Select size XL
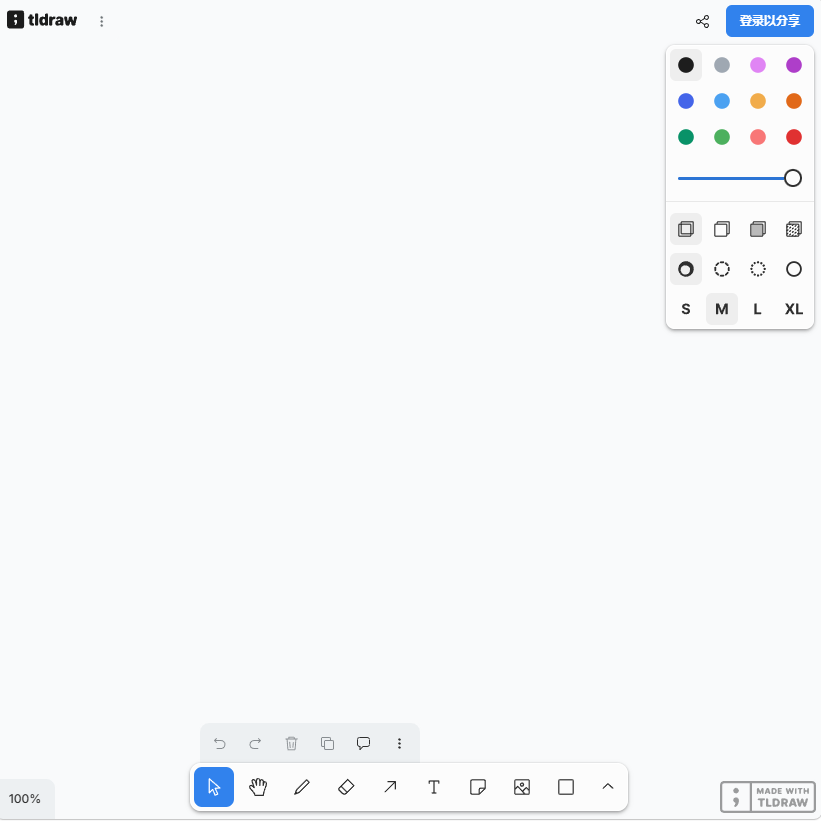Image resolution: width=821 pixels, height=821 pixels. (793, 309)
